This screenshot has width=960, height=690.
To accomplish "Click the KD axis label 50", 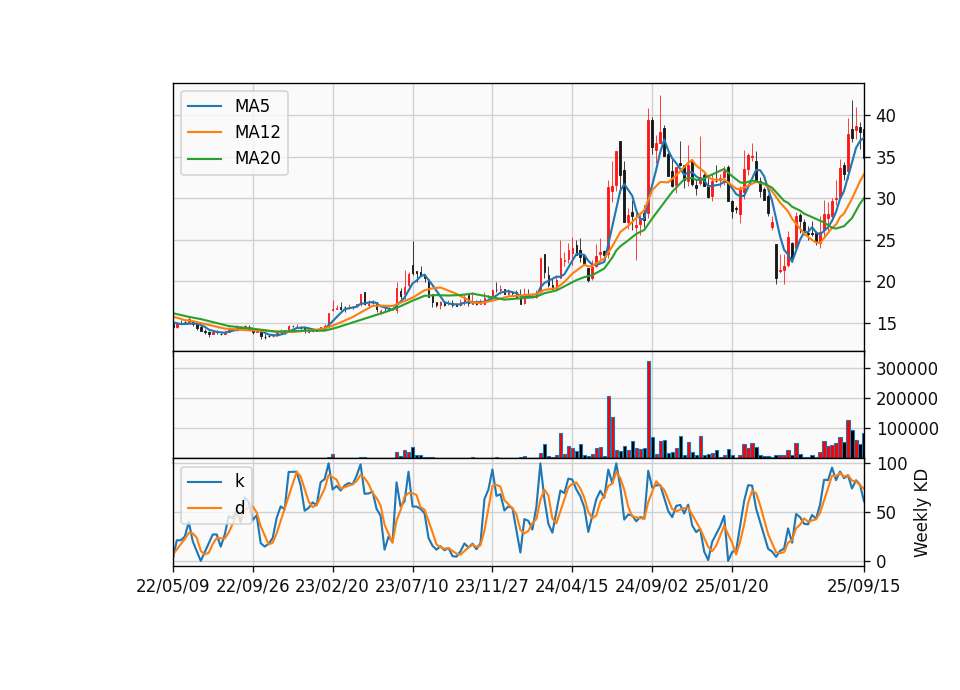I will pos(886,513).
